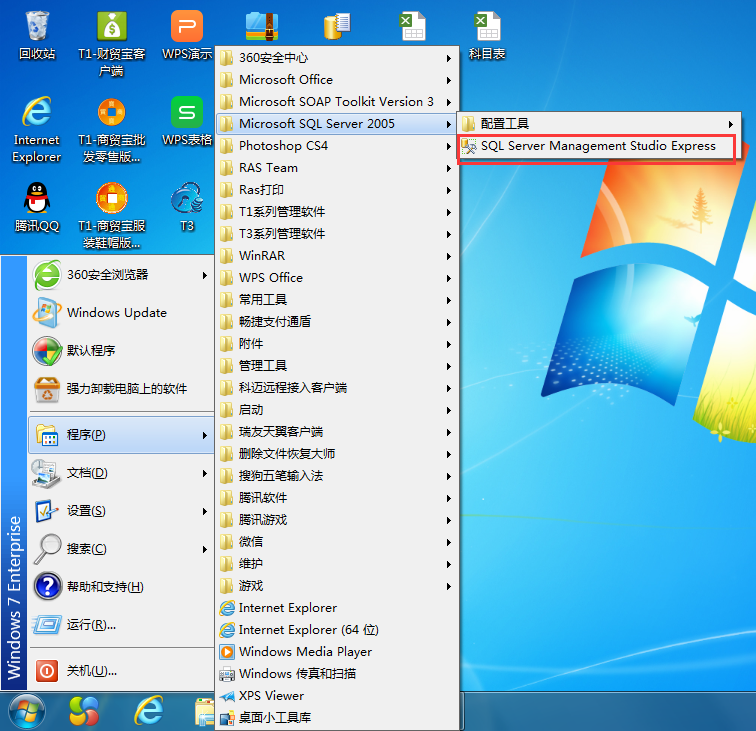Expand the 360安全浏览器 start menu entry
756x731 pixels.
[x=106, y=275]
